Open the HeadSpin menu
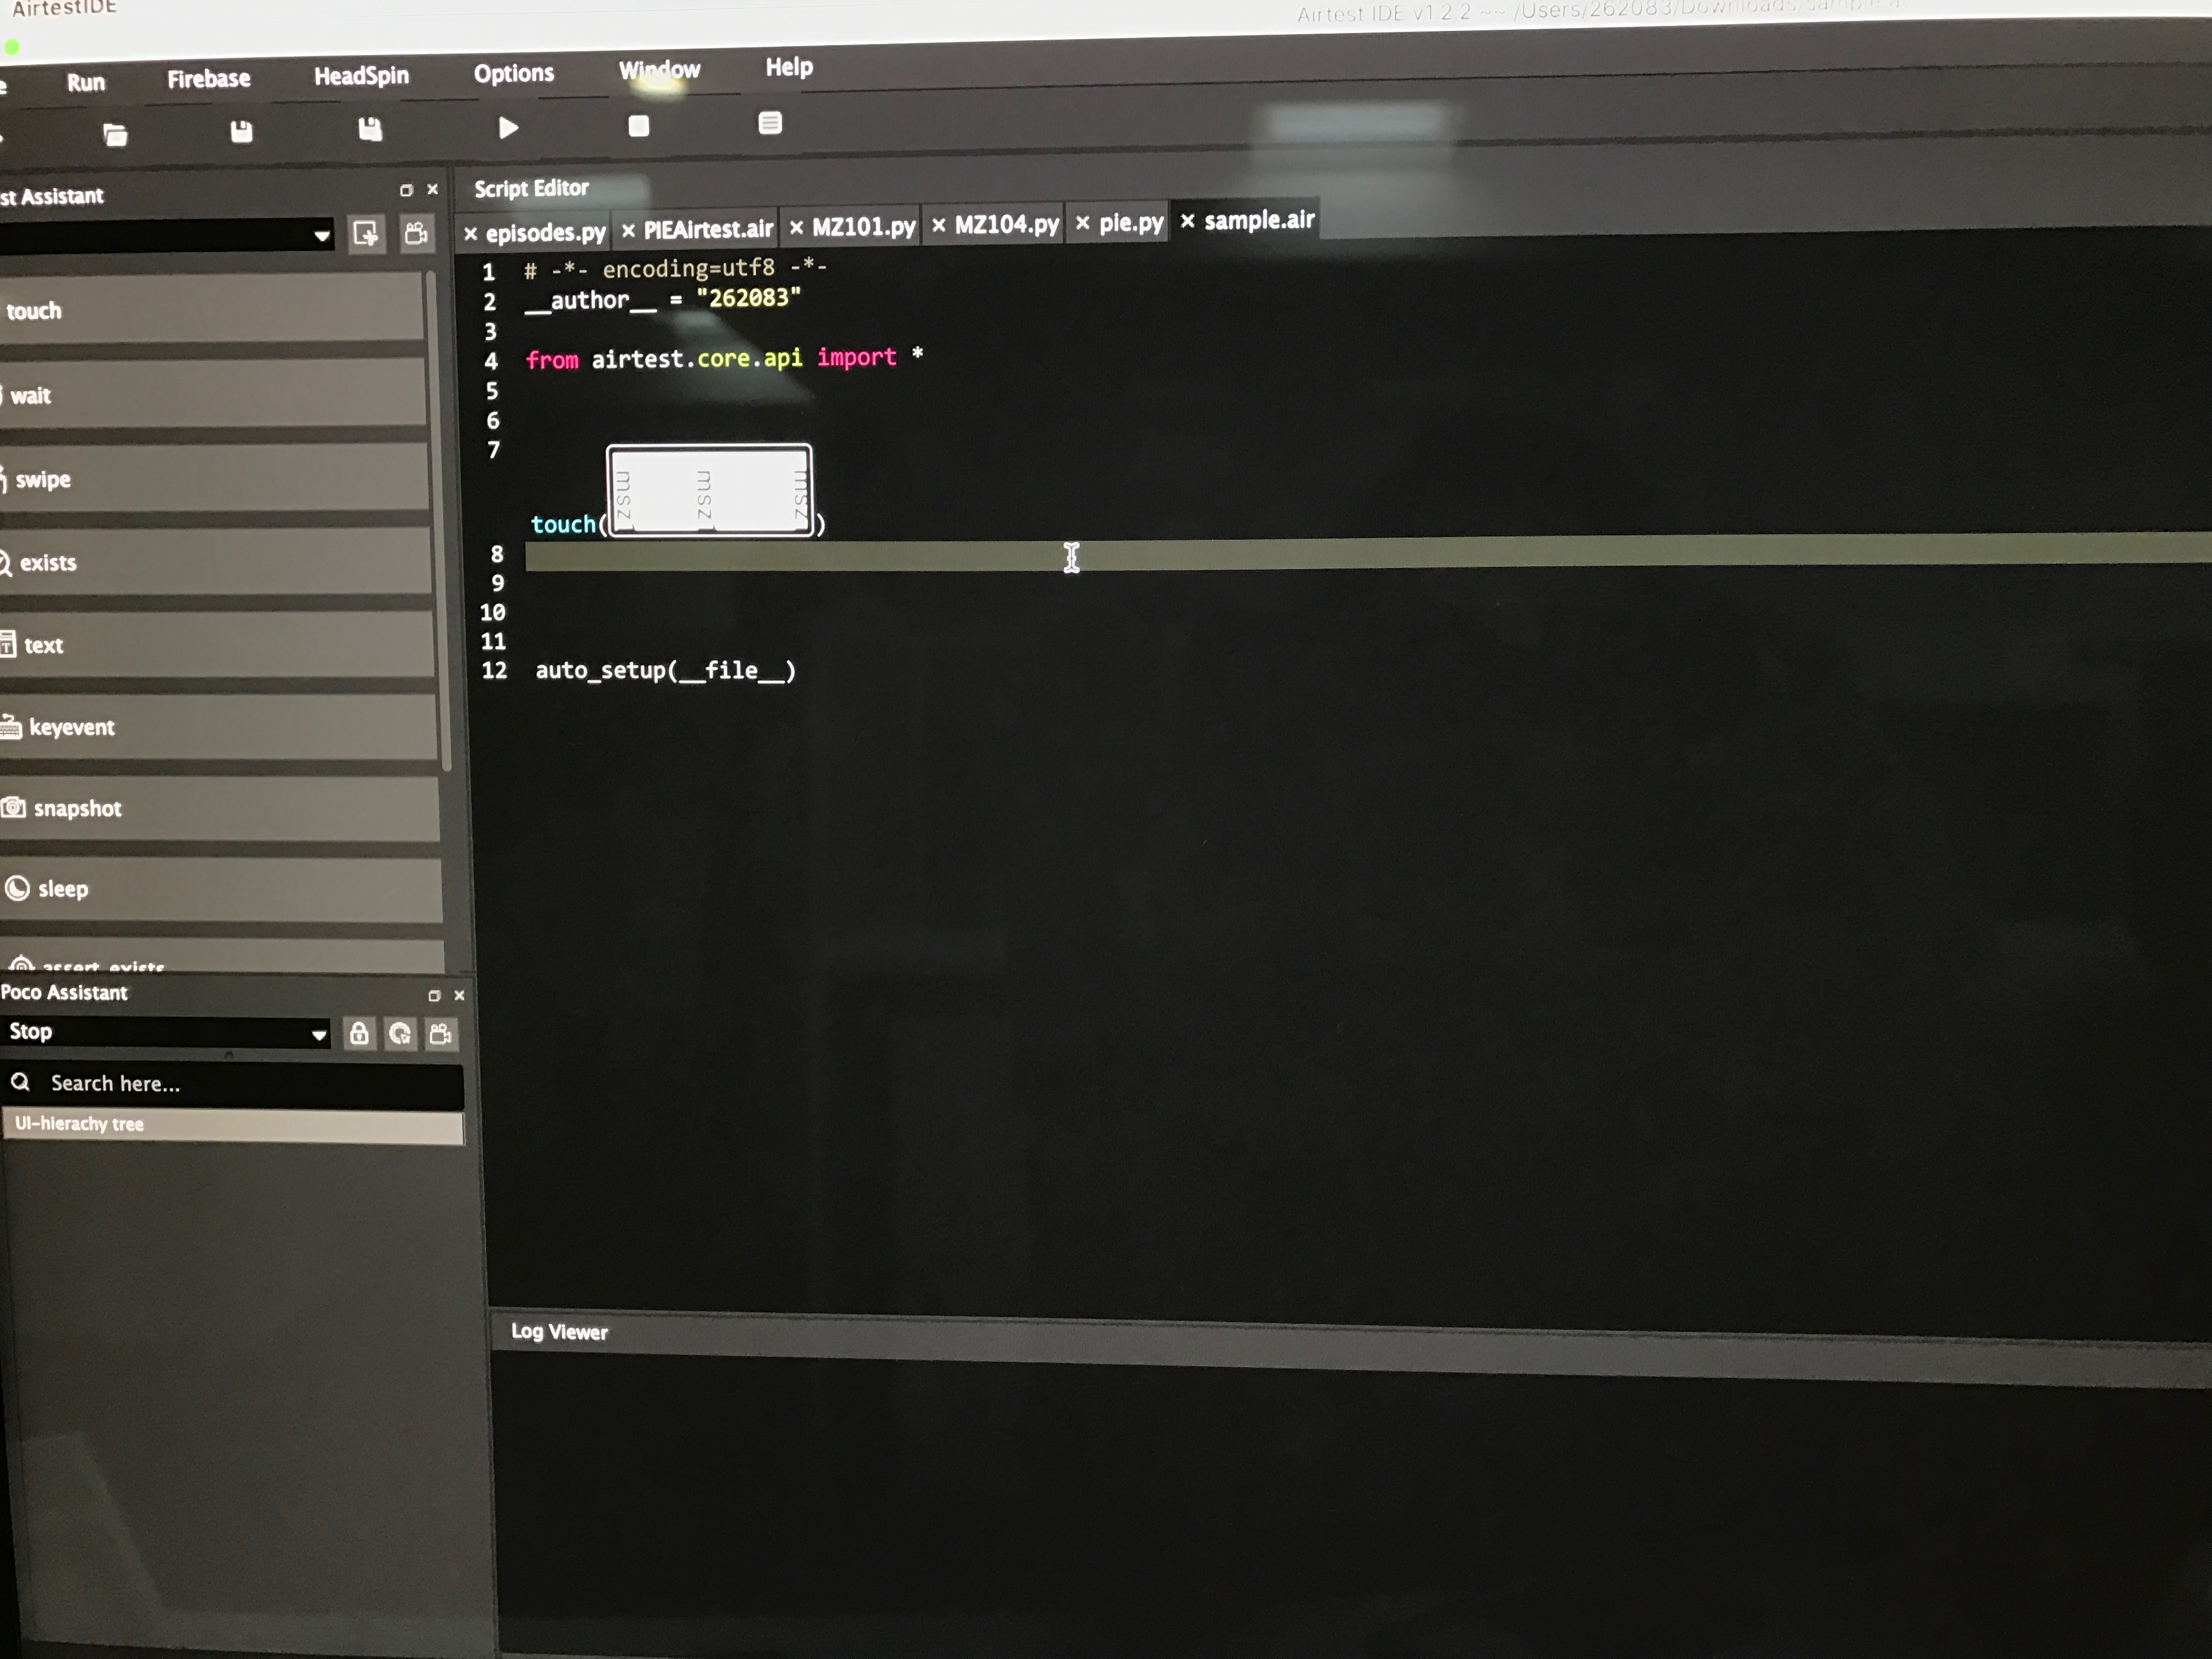The width and height of the screenshot is (2212, 1659). point(361,76)
